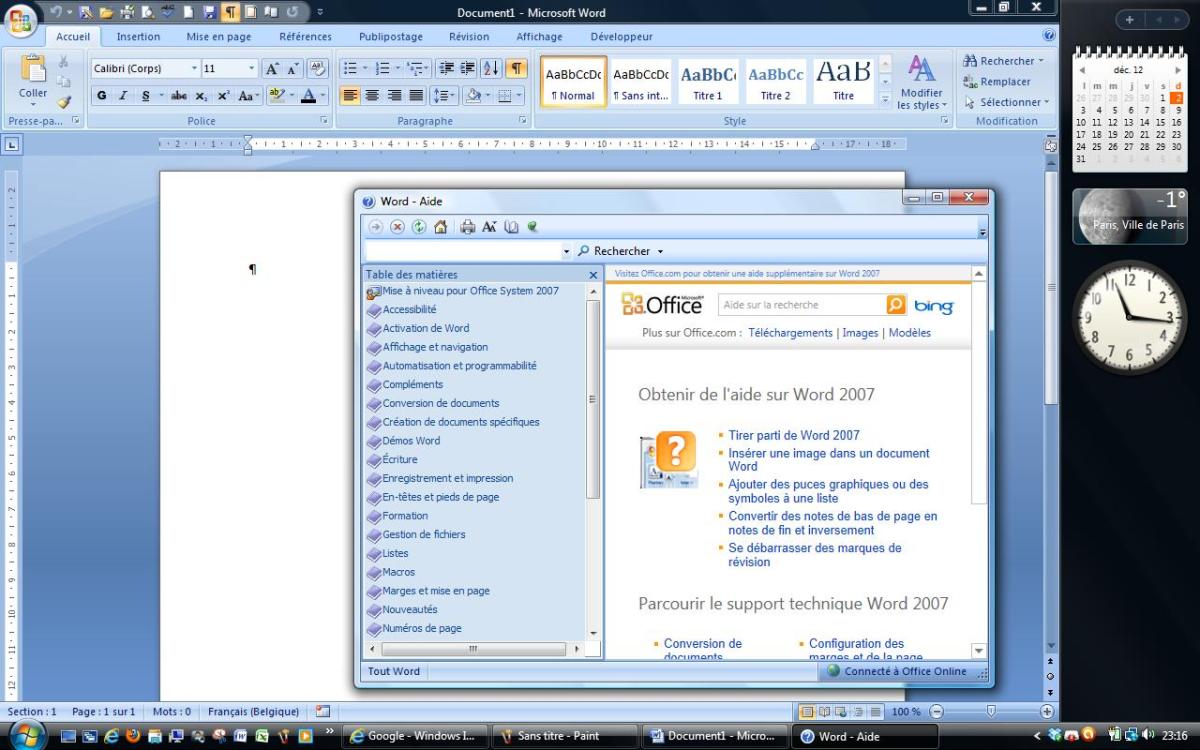The height and width of the screenshot is (750, 1200).
Task: Apply superscript formatting
Action: [223, 96]
